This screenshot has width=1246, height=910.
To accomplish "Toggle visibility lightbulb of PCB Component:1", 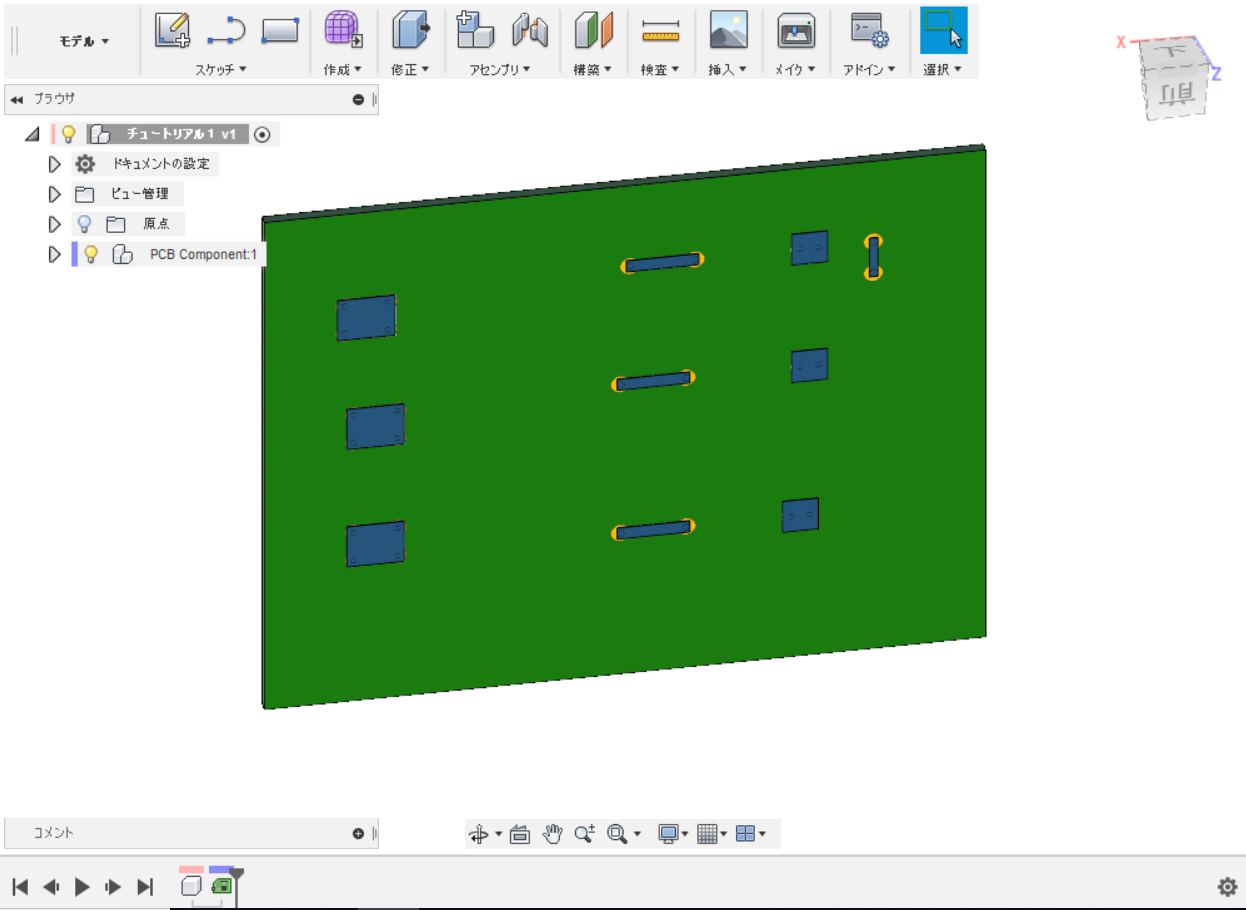I will coord(91,254).
